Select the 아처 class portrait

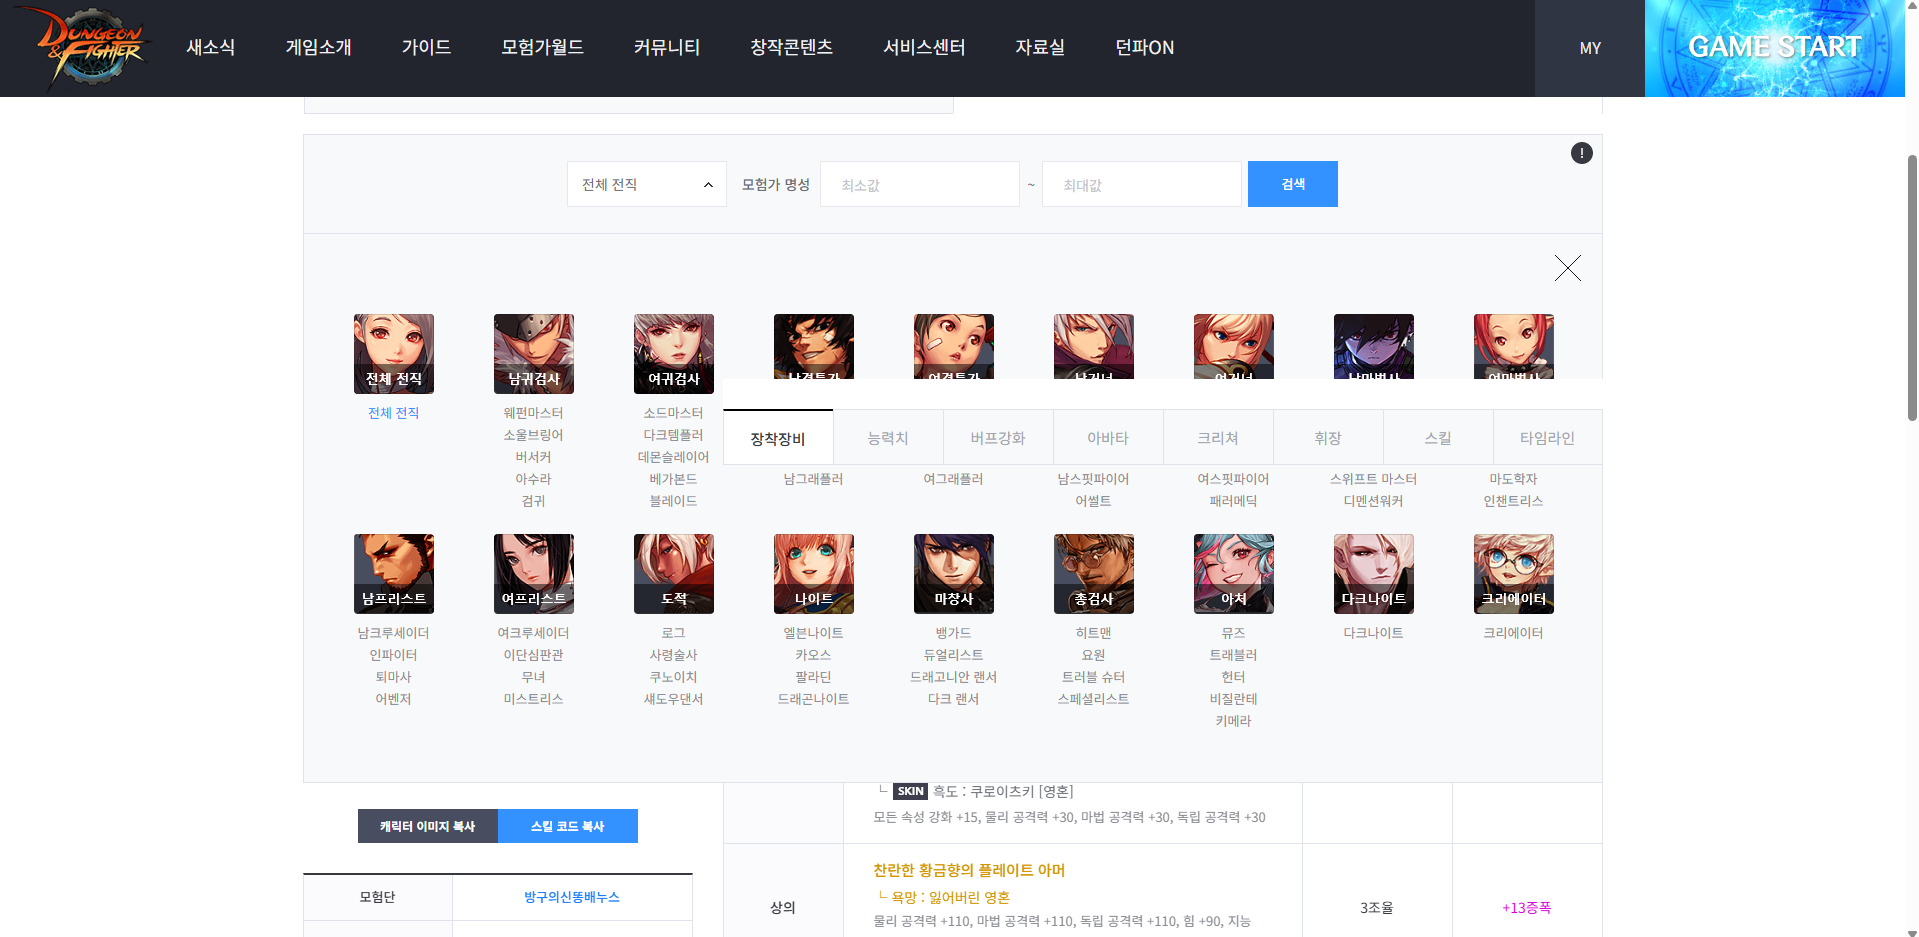click(1233, 573)
